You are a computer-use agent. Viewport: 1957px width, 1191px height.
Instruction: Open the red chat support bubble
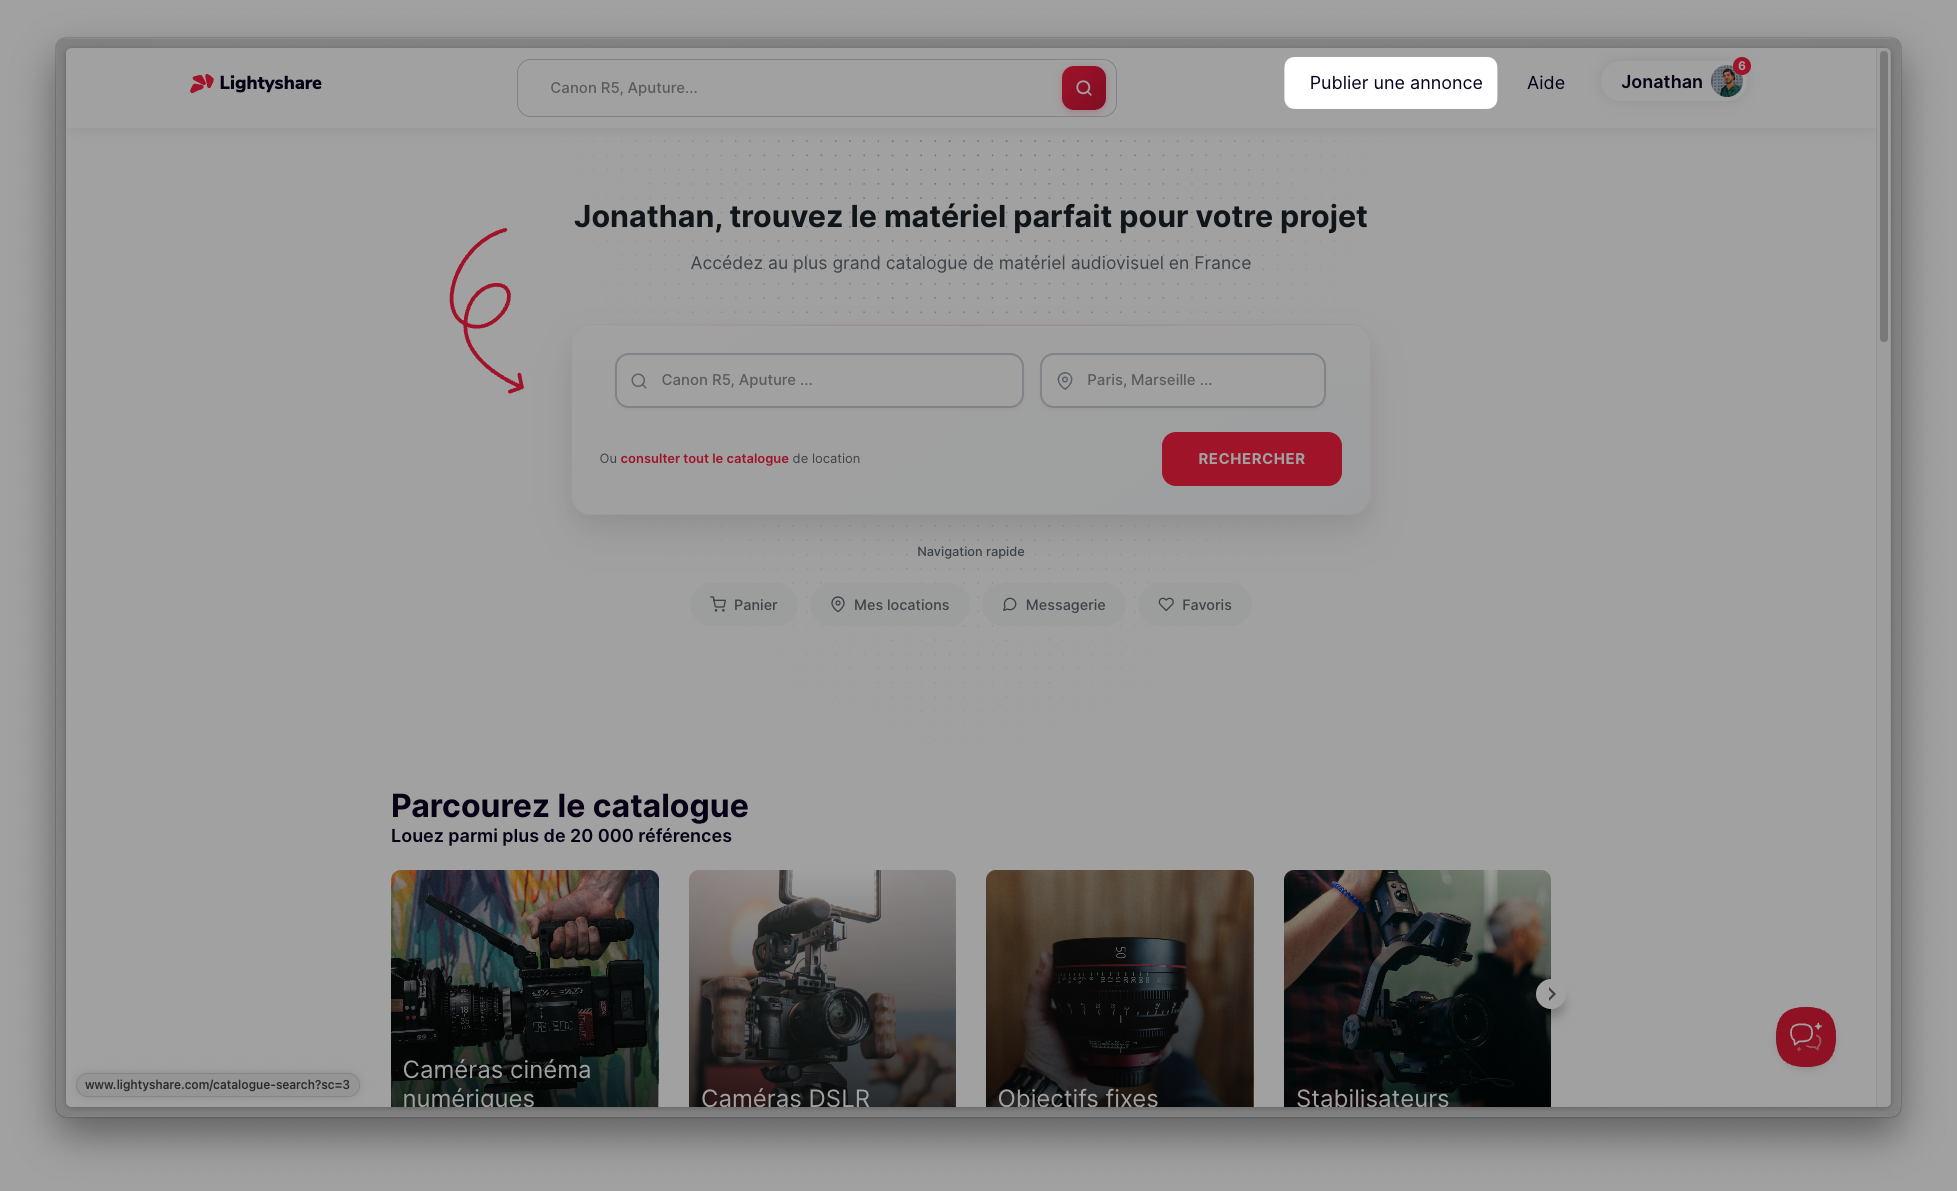pos(1805,1036)
